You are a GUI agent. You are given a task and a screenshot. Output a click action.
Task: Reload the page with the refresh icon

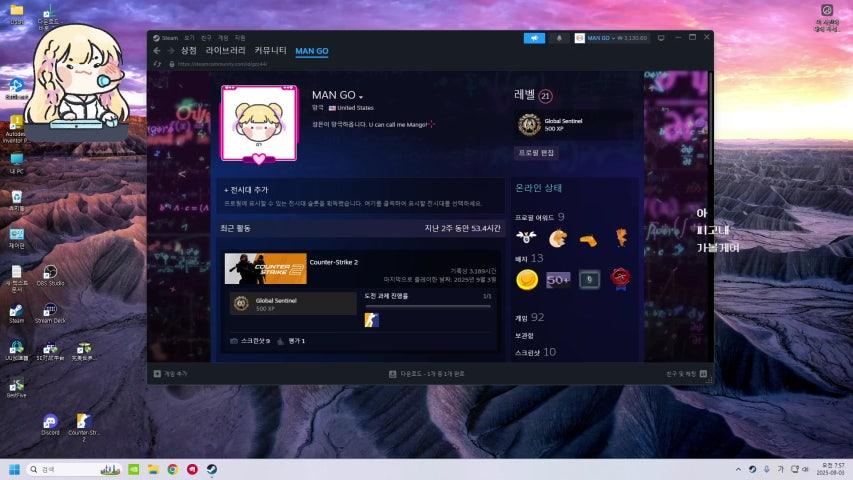pos(157,64)
